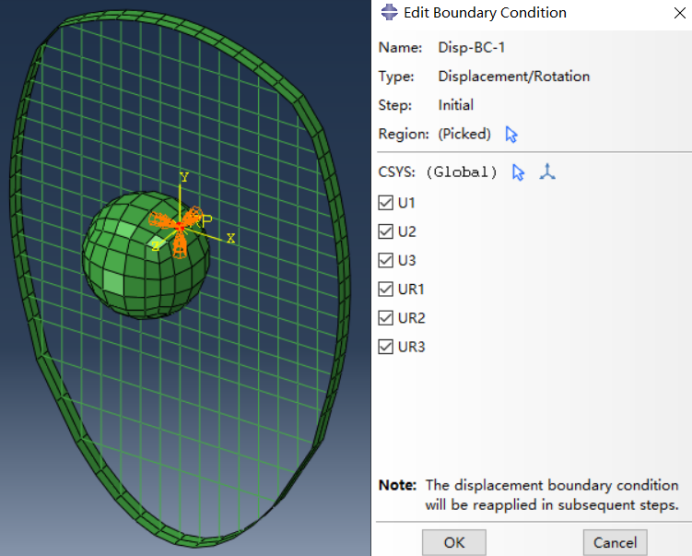Screen dimensions: 692x556
Task: Cancel the boundary condition edit
Action: tap(614, 542)
